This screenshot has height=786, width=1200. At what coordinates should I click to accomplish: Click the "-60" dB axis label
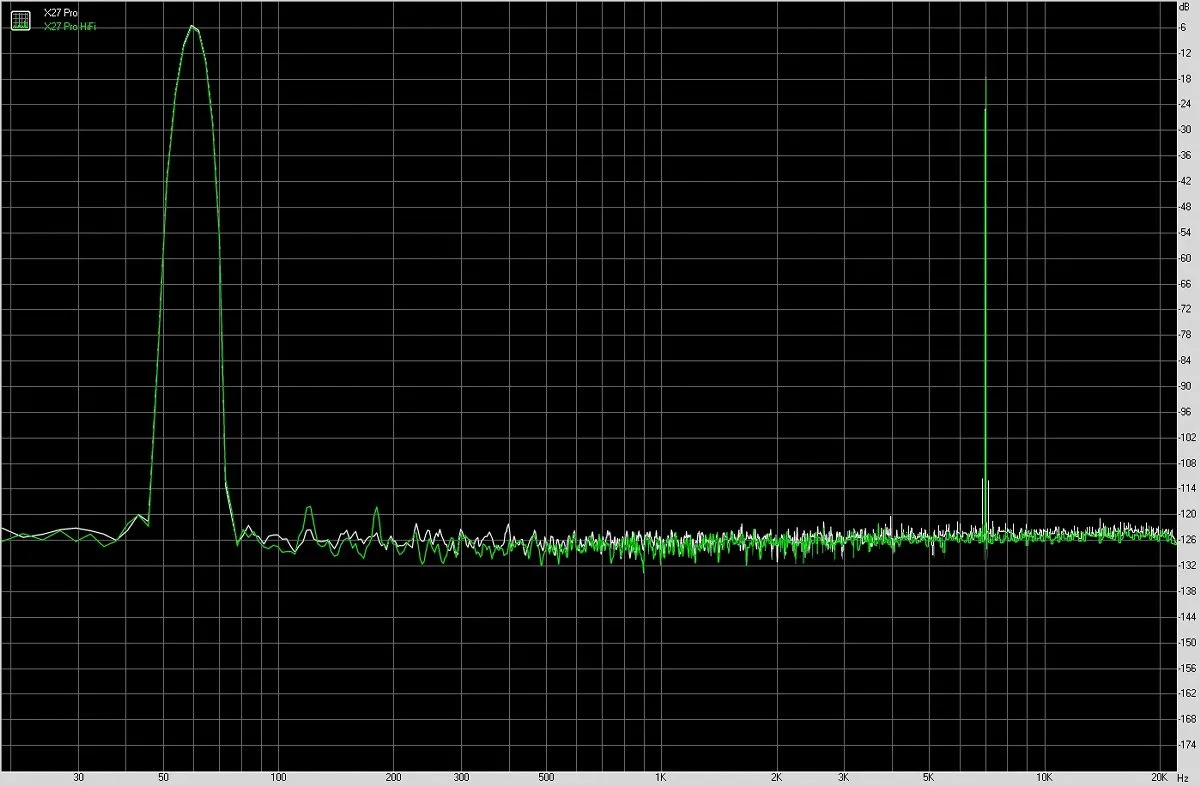[1185, 258]
